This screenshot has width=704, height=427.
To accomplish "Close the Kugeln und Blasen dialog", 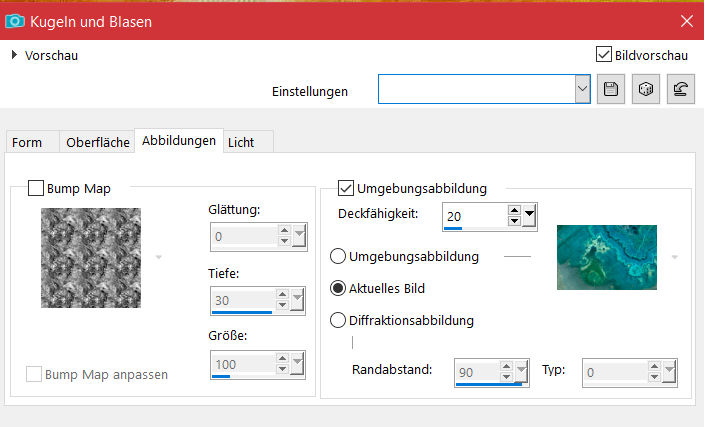I will pos(686,20).
